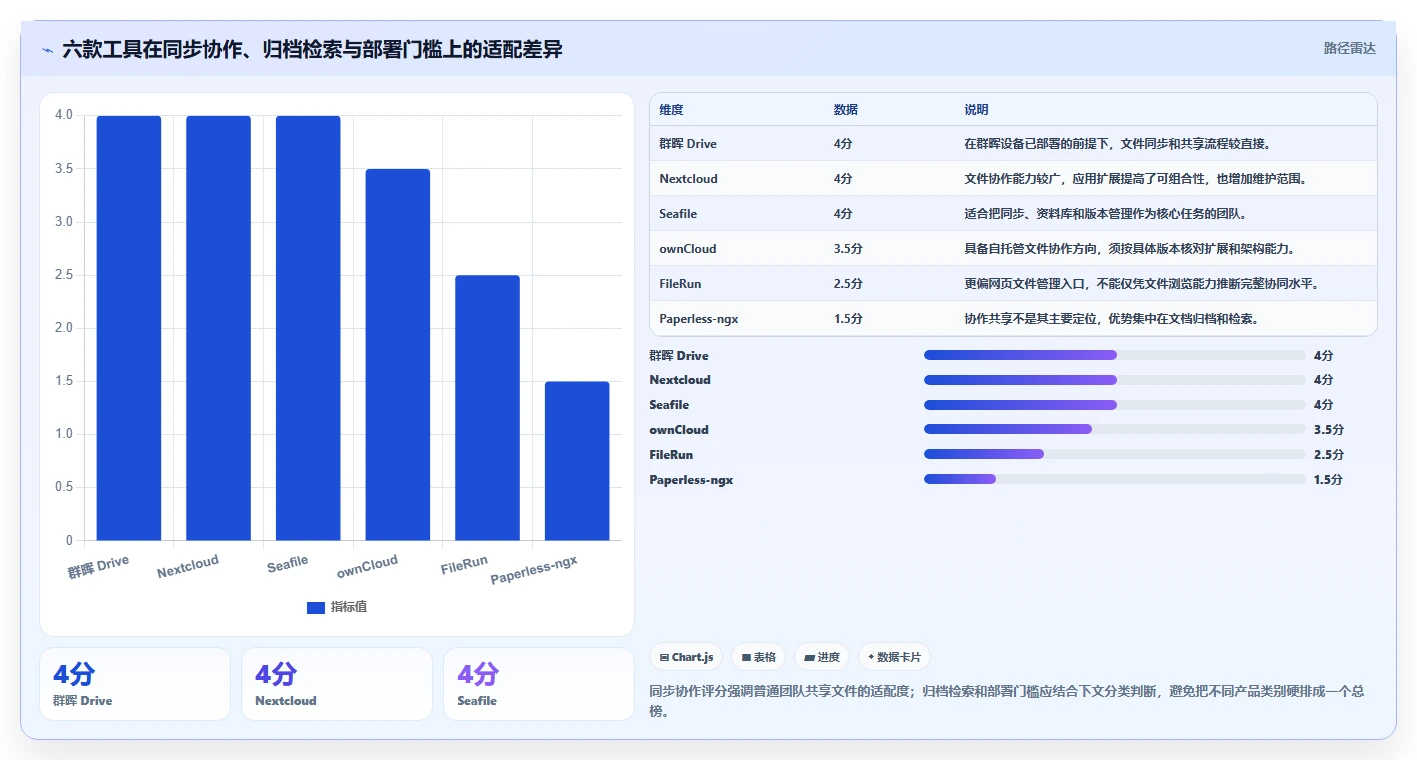Click the 群晖 Drive progress bar
Image resolution: width=1417 pixels, height=760 pixels.
tap(1115, 355)
